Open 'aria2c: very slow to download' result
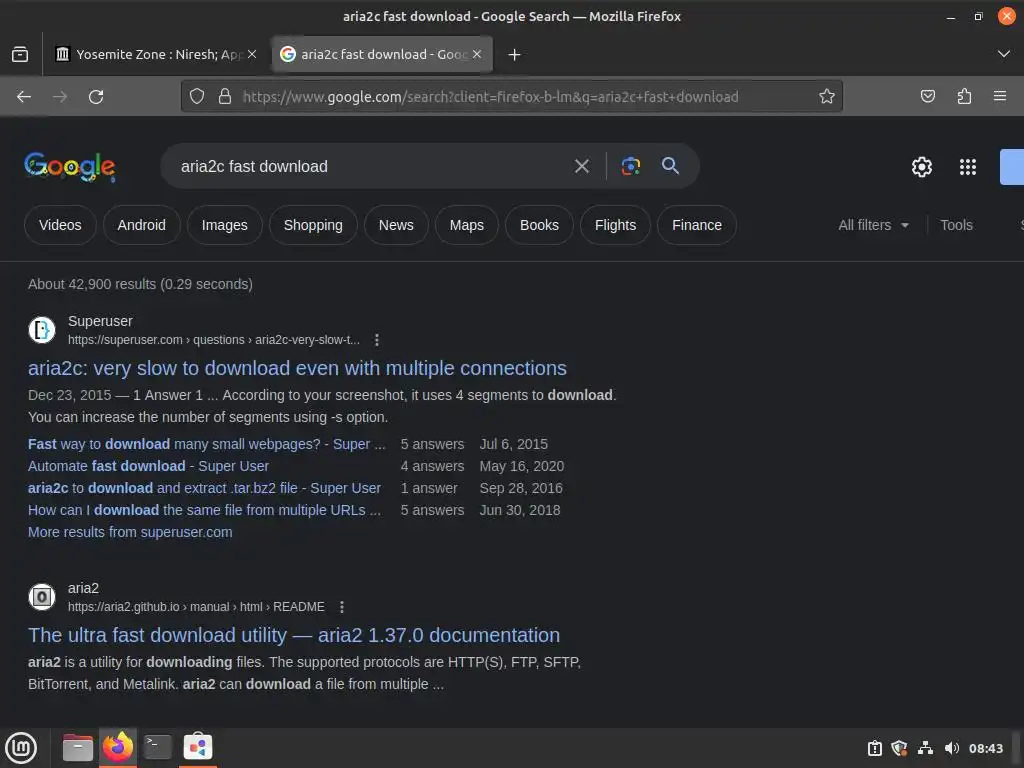Viewport: 1024px width, 768px height. click(x=297, y=368)
